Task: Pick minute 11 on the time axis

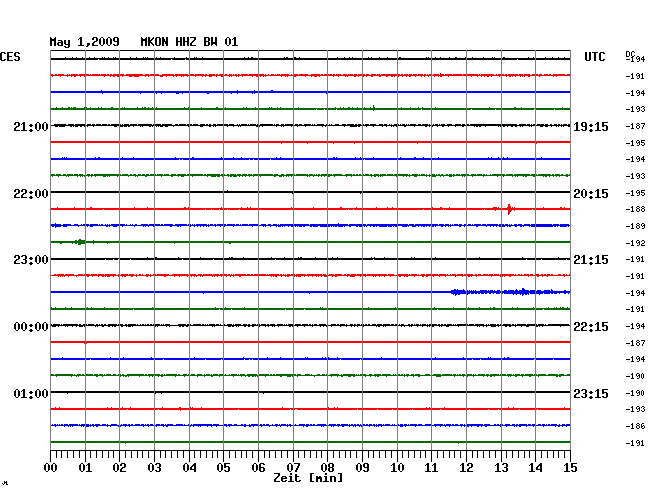Action: point(431,468)
